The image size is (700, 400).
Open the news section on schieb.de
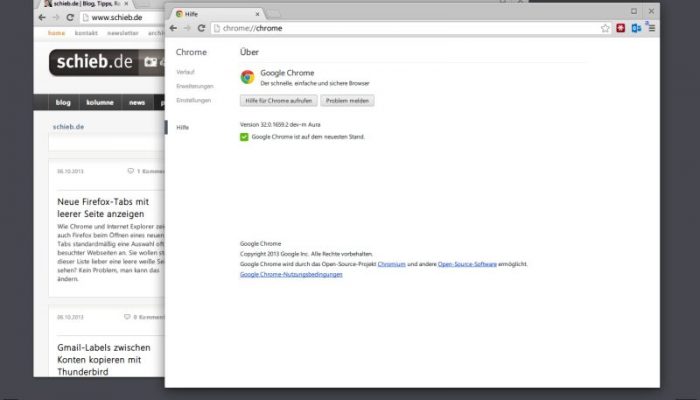click(137, 102)
